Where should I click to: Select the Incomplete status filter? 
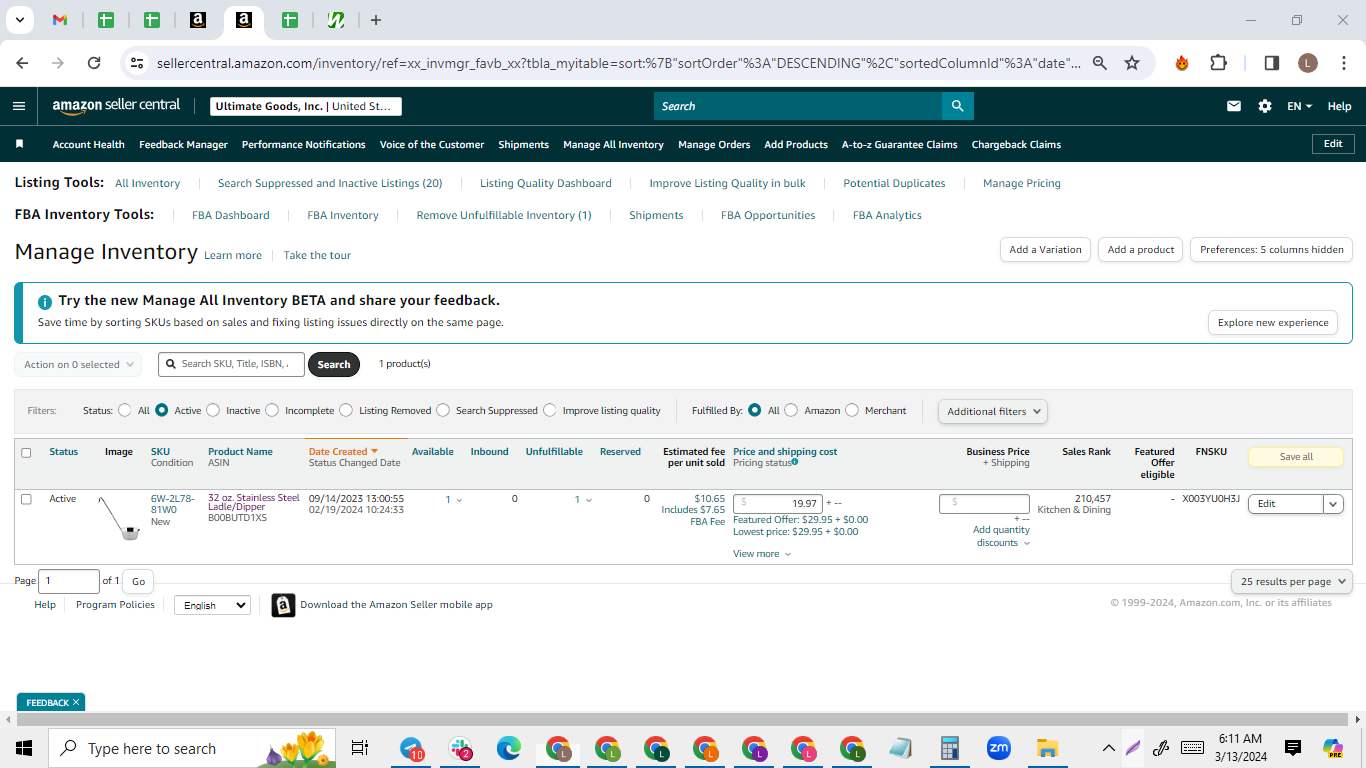pos(272,410)
